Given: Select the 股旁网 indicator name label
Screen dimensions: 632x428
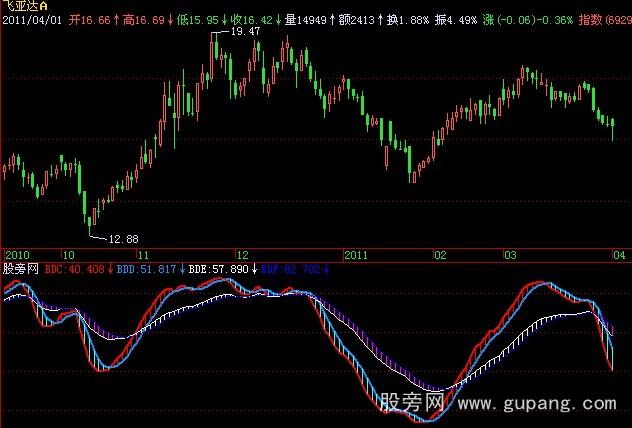Looking at the screenshot, I should click(21, 268).
